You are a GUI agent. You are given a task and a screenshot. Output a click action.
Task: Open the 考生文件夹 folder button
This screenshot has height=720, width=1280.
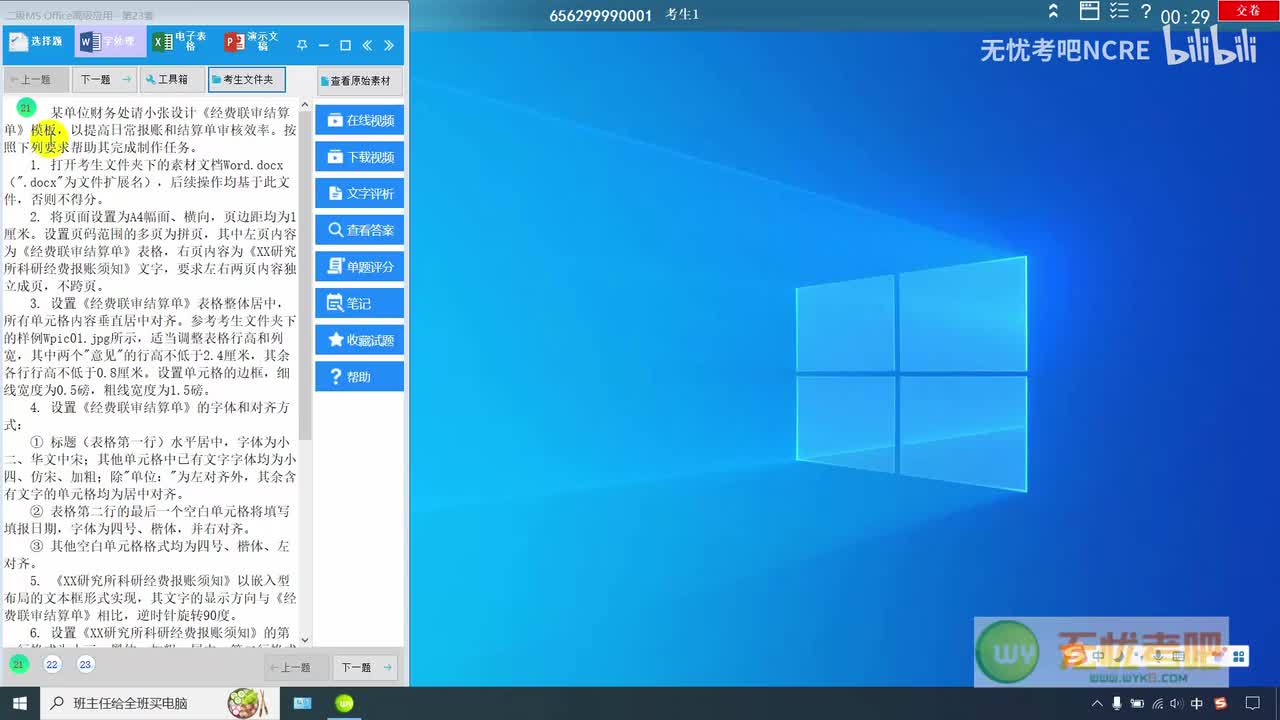[247, 79]
